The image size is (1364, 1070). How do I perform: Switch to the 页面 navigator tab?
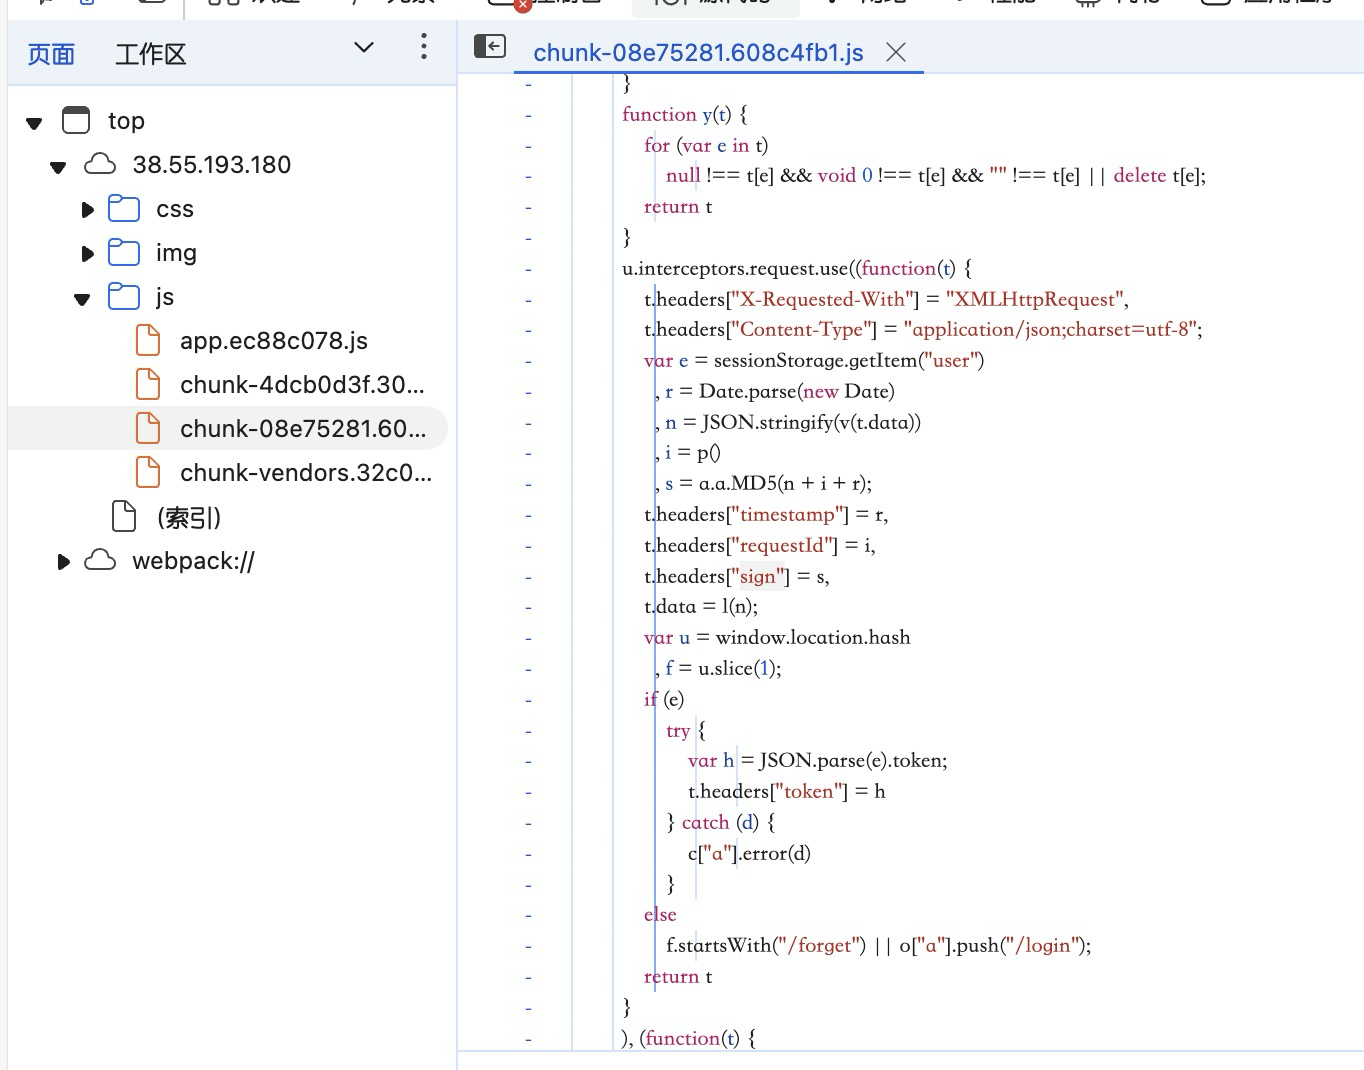51,54
